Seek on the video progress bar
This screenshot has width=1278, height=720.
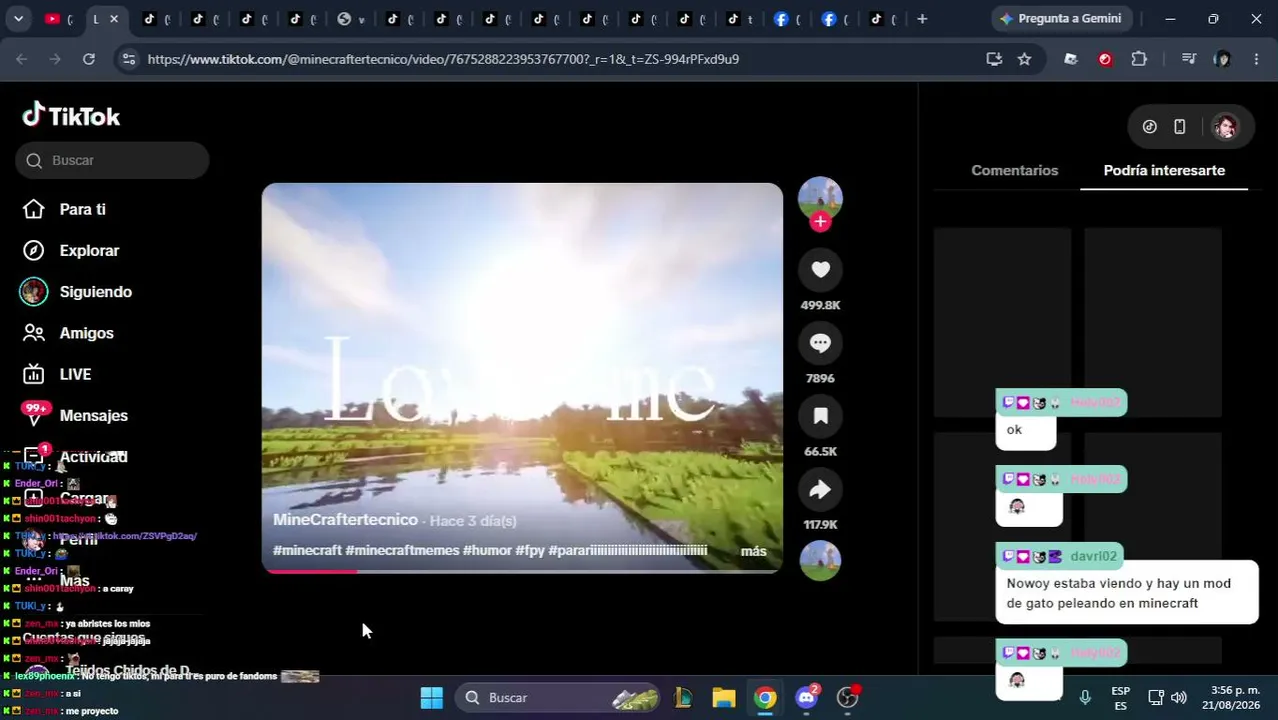coord(522,571)
